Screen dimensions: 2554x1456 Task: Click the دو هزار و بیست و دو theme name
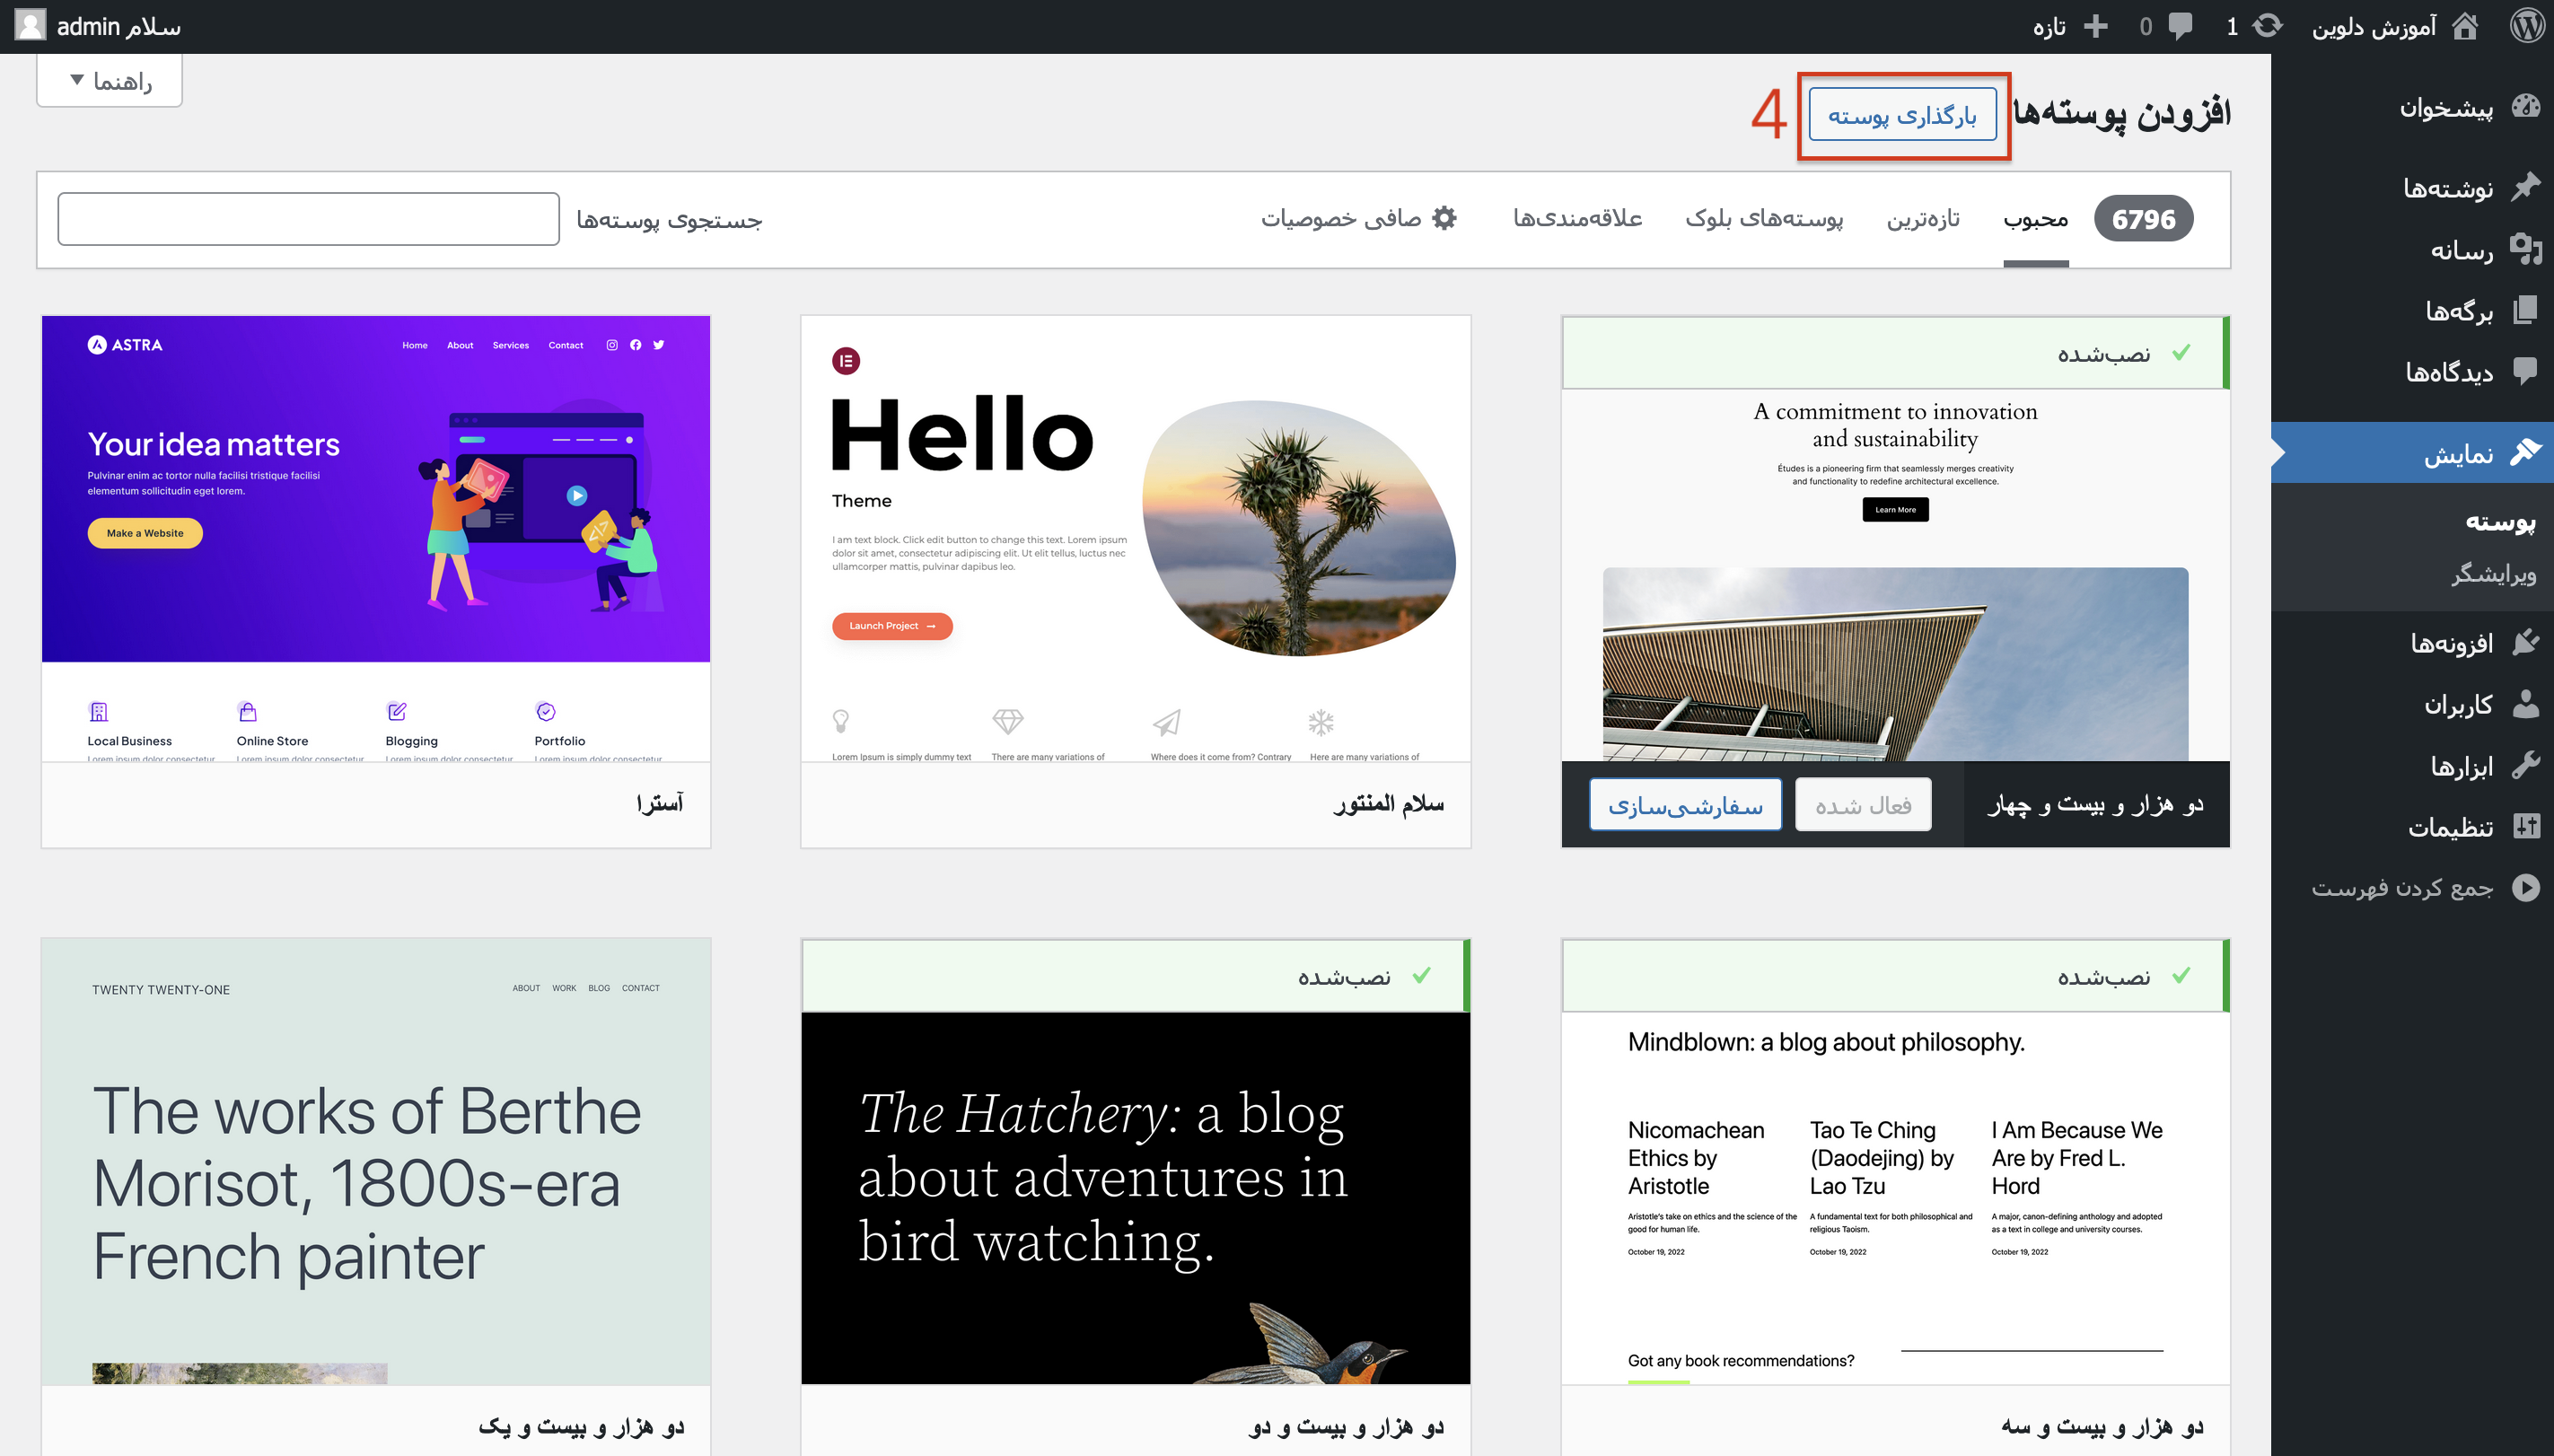(1346, 1426)
